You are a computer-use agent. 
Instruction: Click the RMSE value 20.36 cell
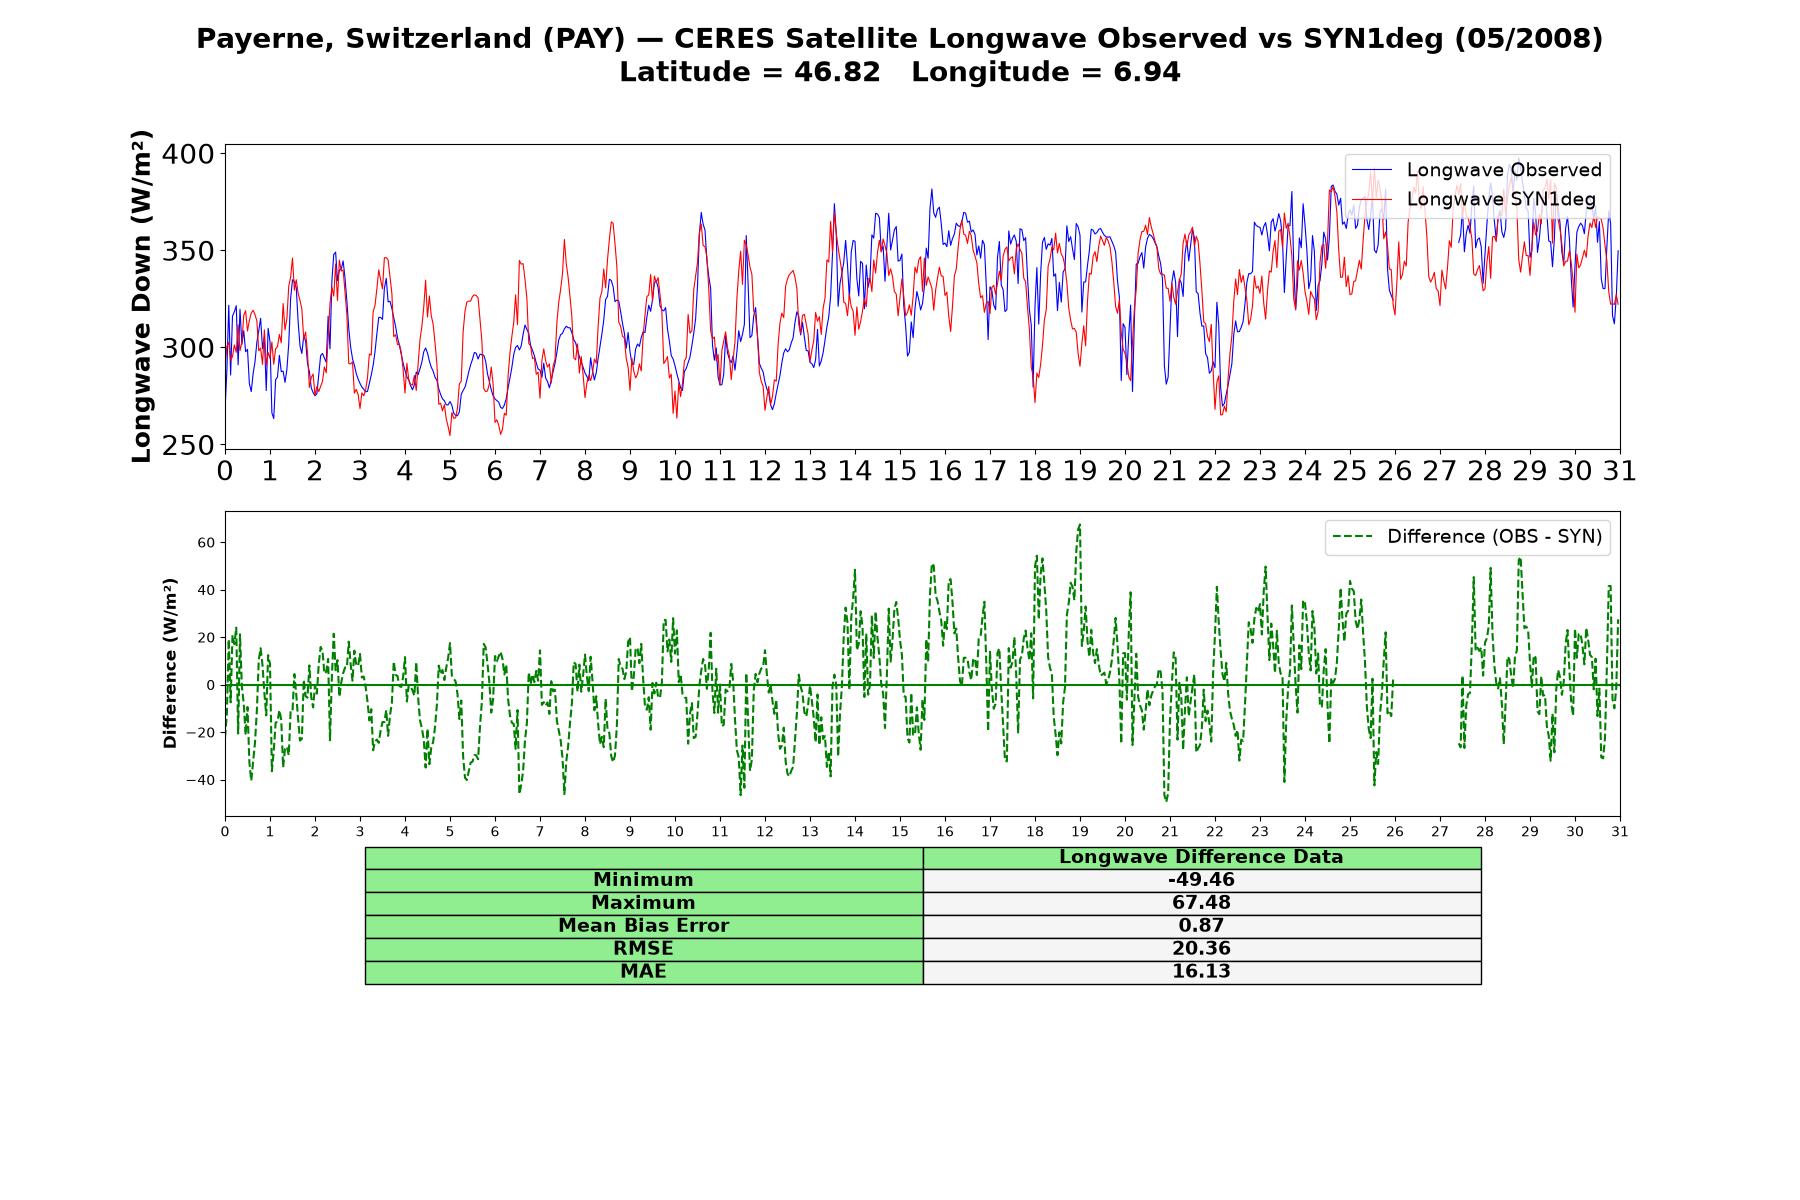click(x=1202, y=949)
